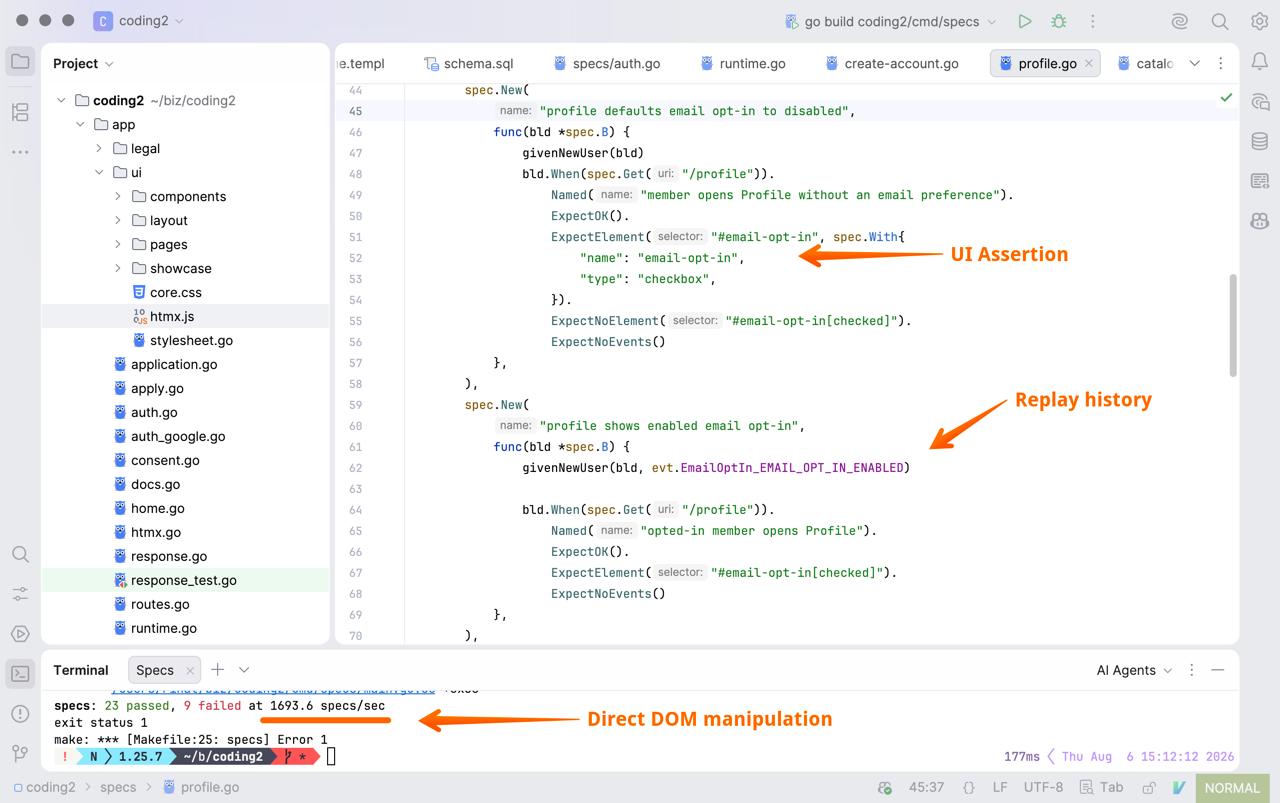Click the specs breadcrumb in status bar
The height and width of the screenshot is (803, 1280).
tap(118, 787)
